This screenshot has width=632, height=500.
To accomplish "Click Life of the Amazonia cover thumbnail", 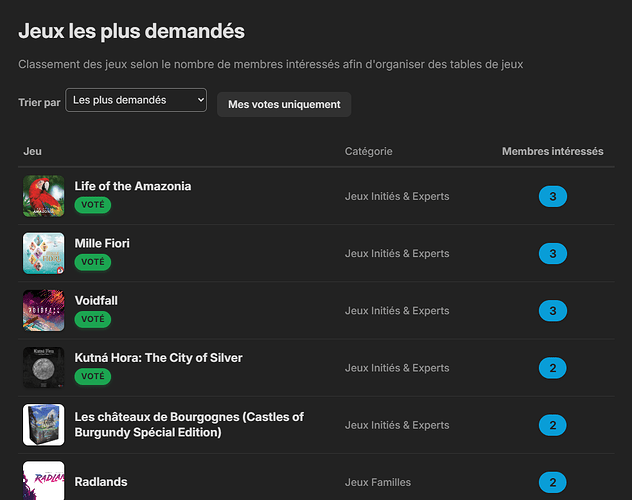I will (x=44, y=196).
